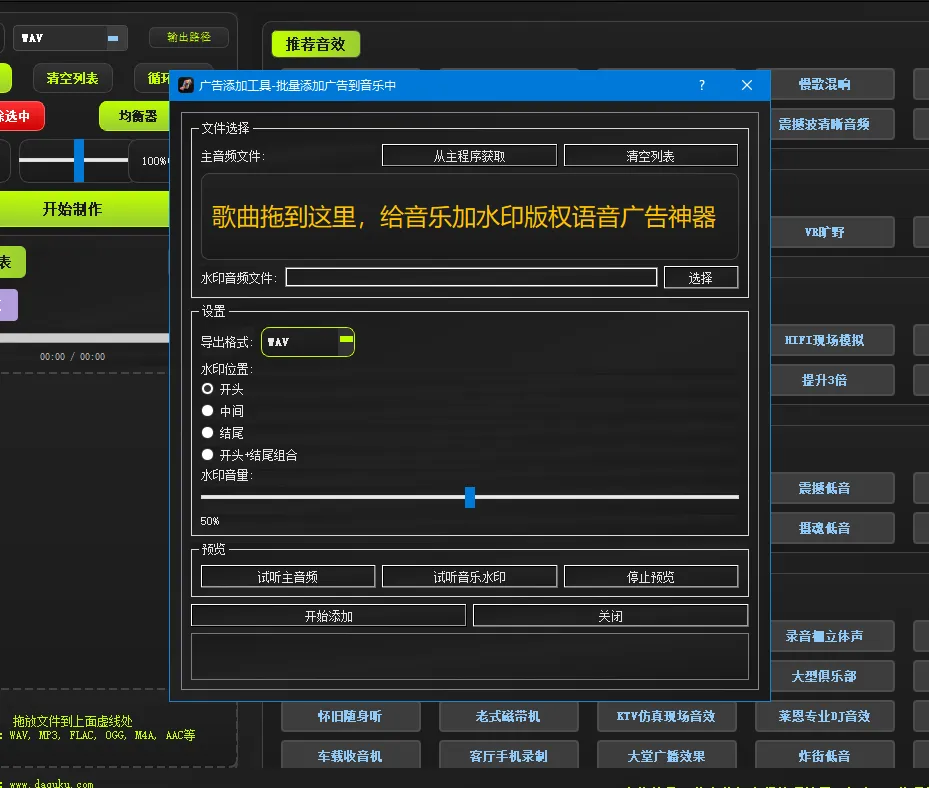Viewport: 929px width, 788px height.
Task: Click the empty log area at dialog bottom
Action: click(470, 656)
